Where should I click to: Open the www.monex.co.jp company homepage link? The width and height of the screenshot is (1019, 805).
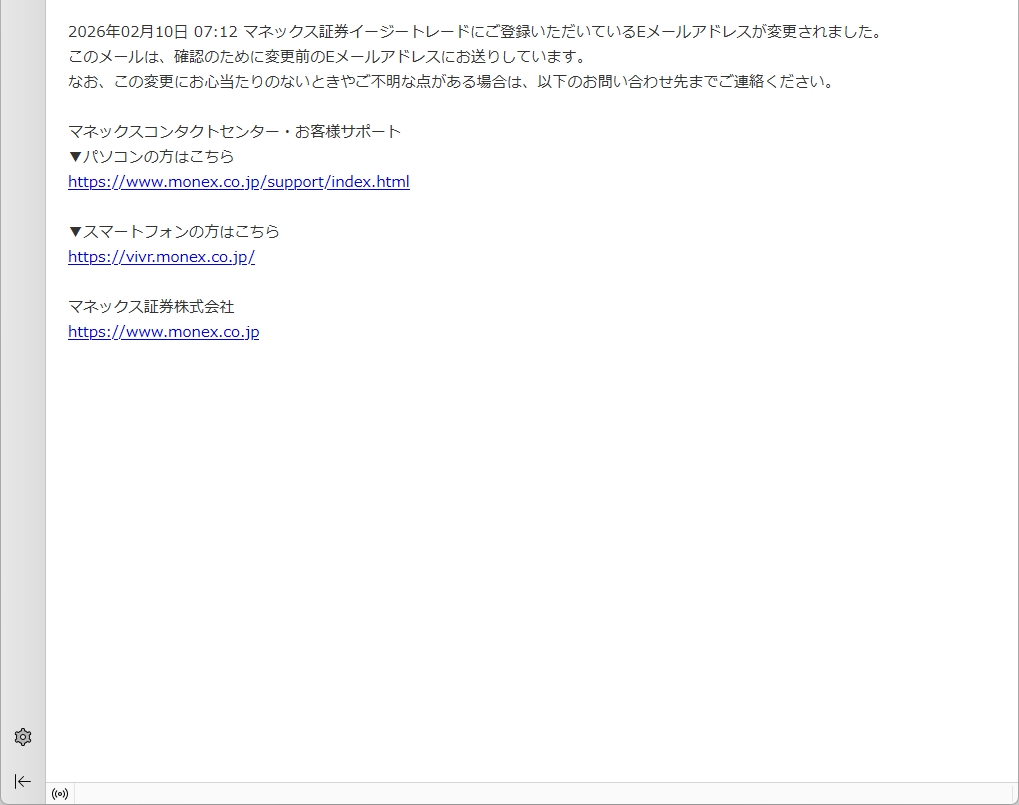(x=163, y=332)
